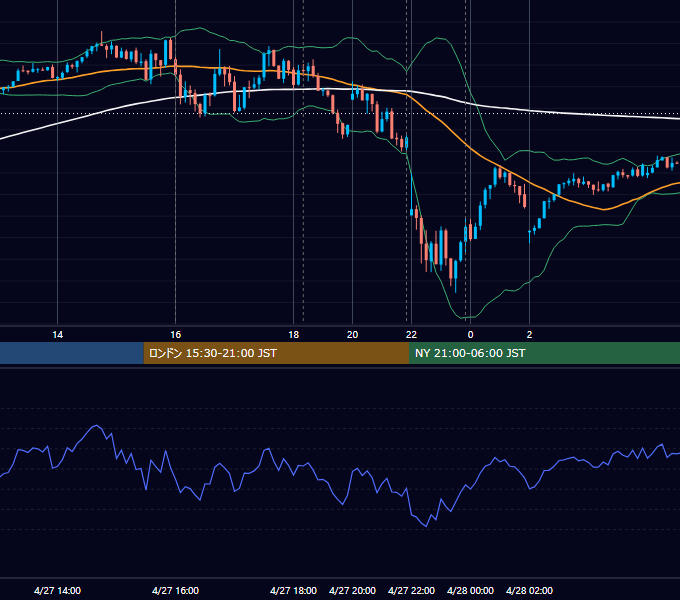This screenshot has height=600, width=680.
Task: Click the 4/27 18:00 date label
Action: point(293,590)
